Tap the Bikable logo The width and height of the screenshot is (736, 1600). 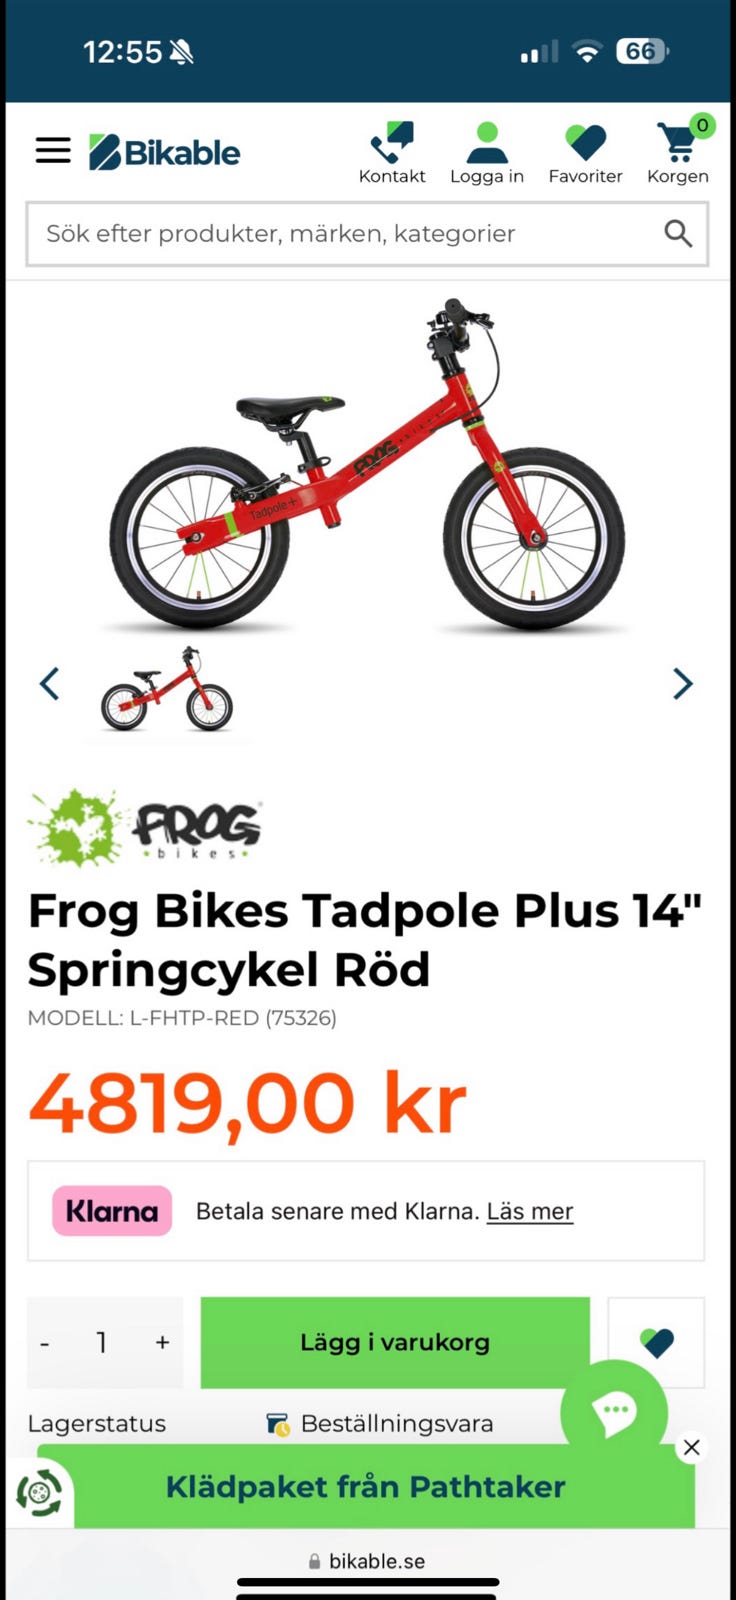point(165,152)
